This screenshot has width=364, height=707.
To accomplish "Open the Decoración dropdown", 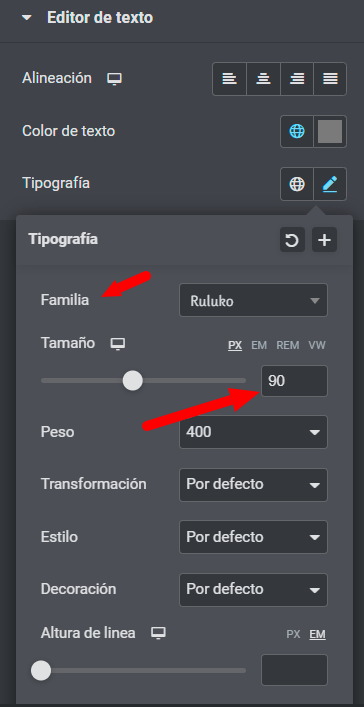I will [x=253, y=590].
